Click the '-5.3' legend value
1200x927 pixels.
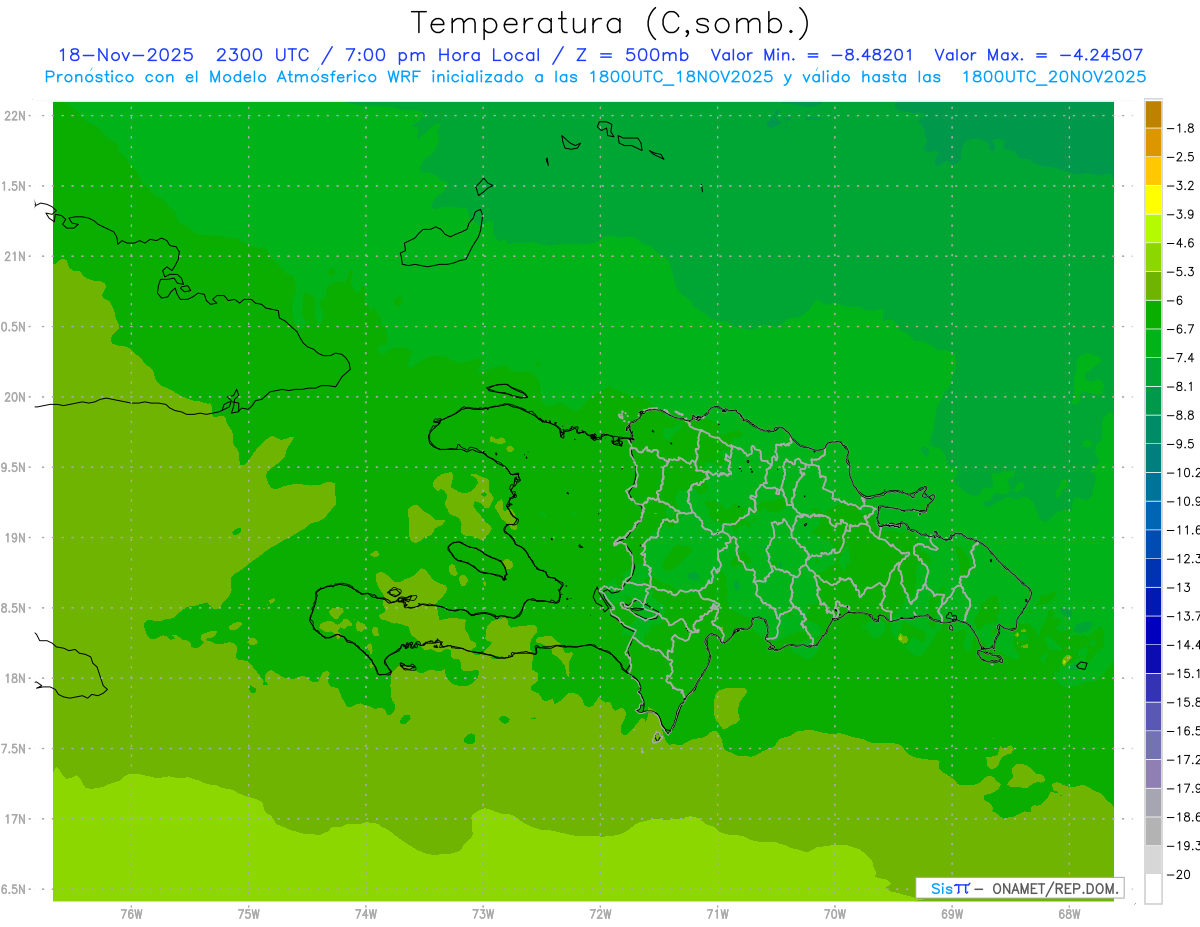[1181, 272]
